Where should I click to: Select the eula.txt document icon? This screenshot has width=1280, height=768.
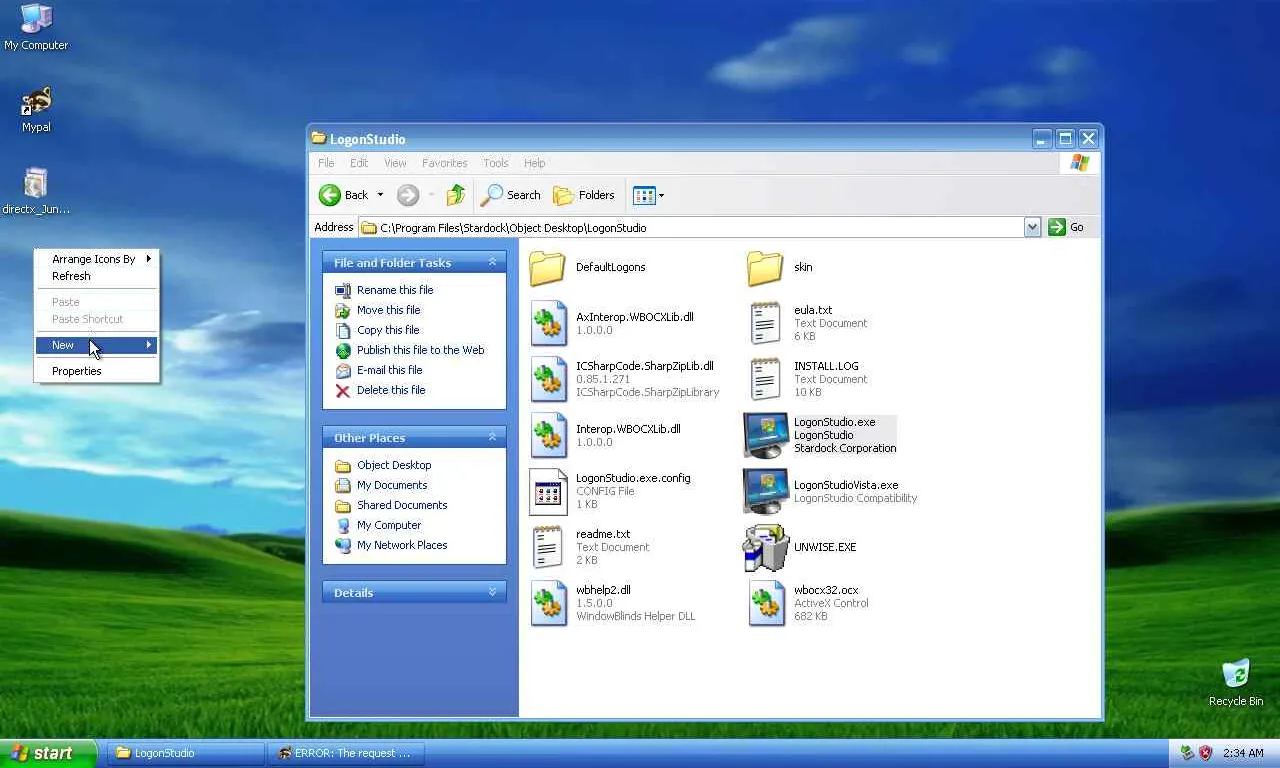[x=765, y=323]
